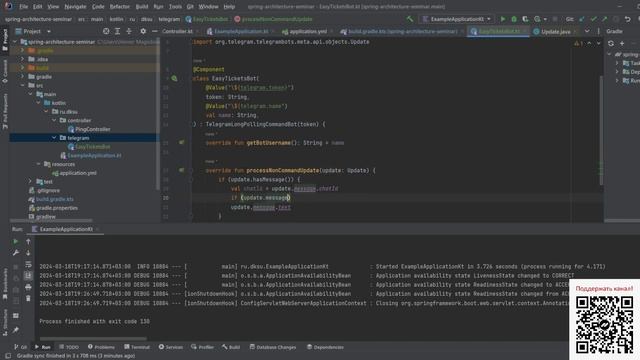This screenshot has width=640, height=360.
Task: Open the Build menu
Action: point(142,7)
